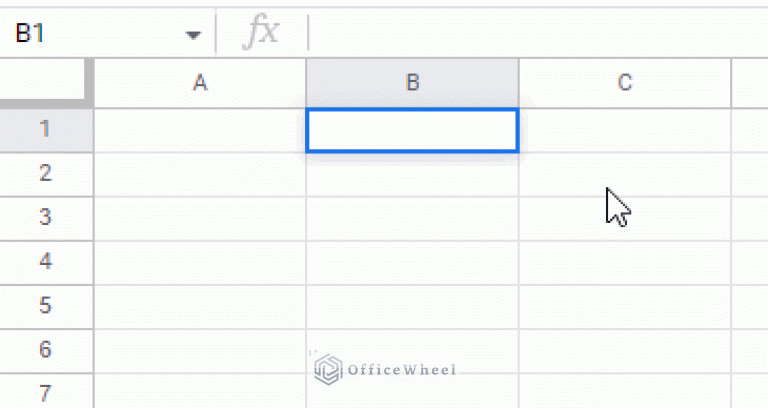Click the highlighted cell B1
This screenshot has width=768, height=408.
pos(412,130)
